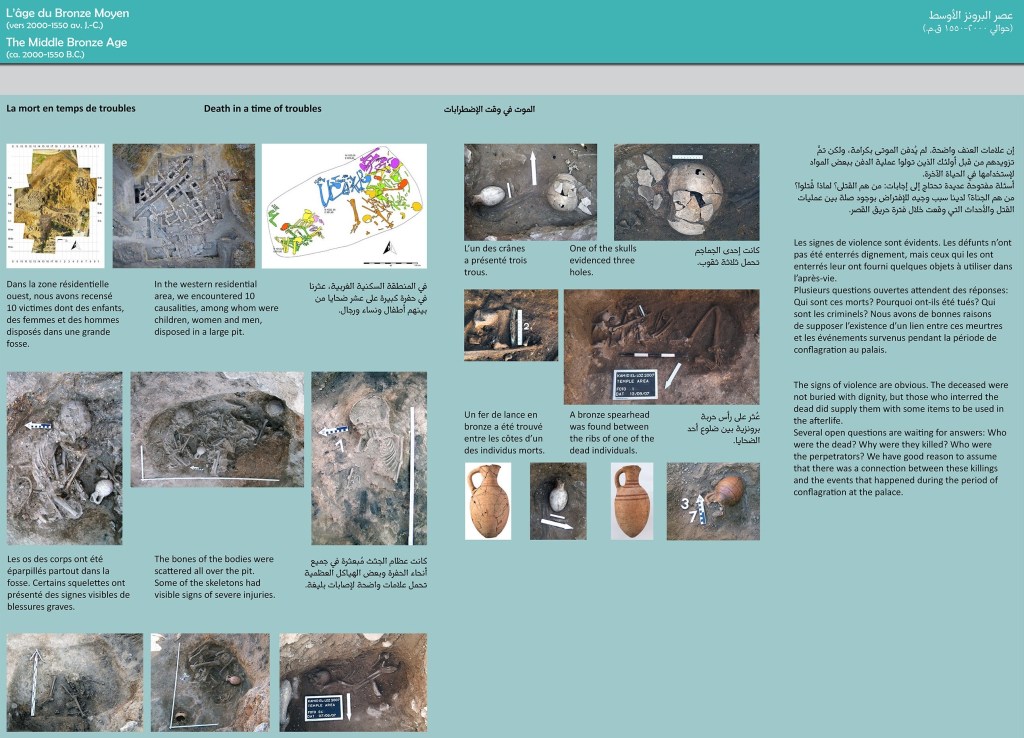The width and height of the screenshot is (1024, 738).
Task: Click the fragmented skull close-up photo
Action: [686, 191]
